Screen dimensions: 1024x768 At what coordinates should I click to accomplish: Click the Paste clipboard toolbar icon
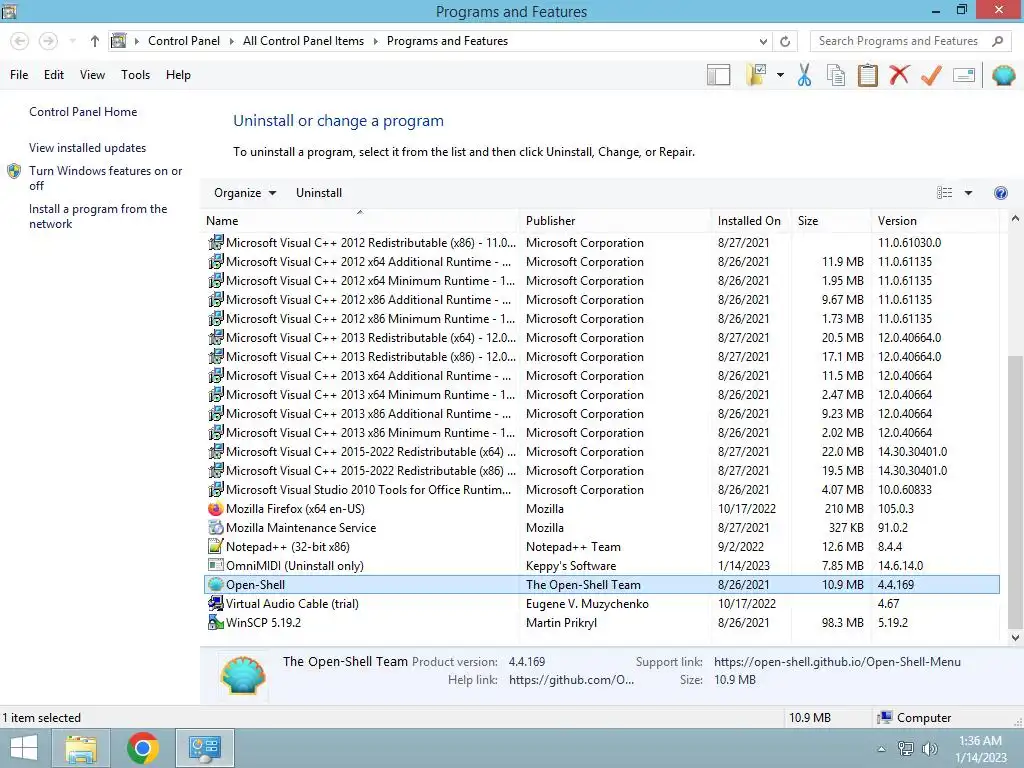867,75
